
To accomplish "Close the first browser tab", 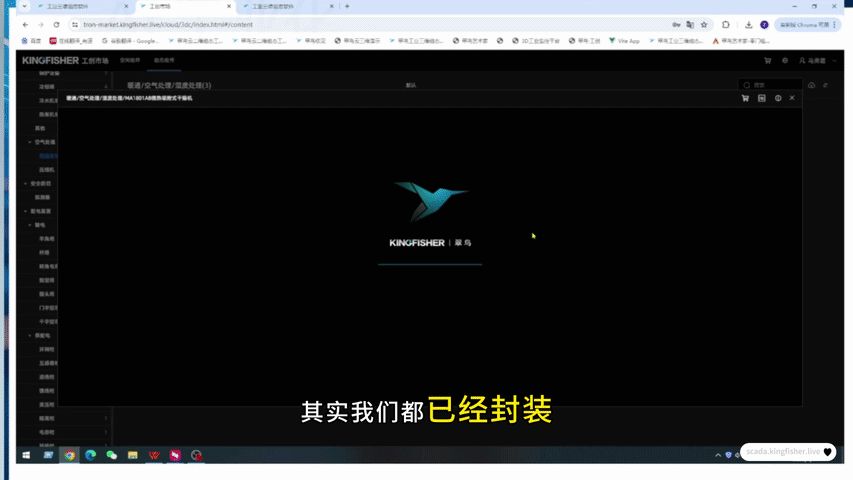I will pos(126,6).
